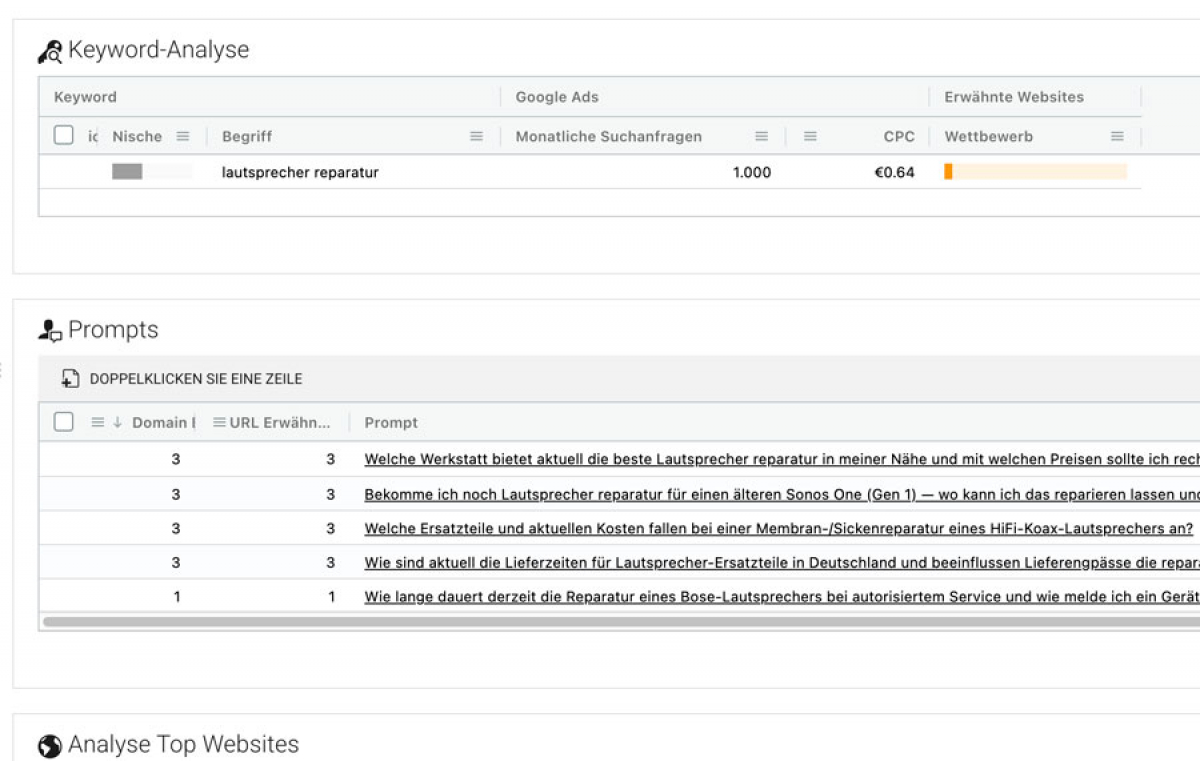Open the prompt about Bose-Lautsprecher repair duration
Viewport: 1200px width, 761px height.
tap(780, 597)
